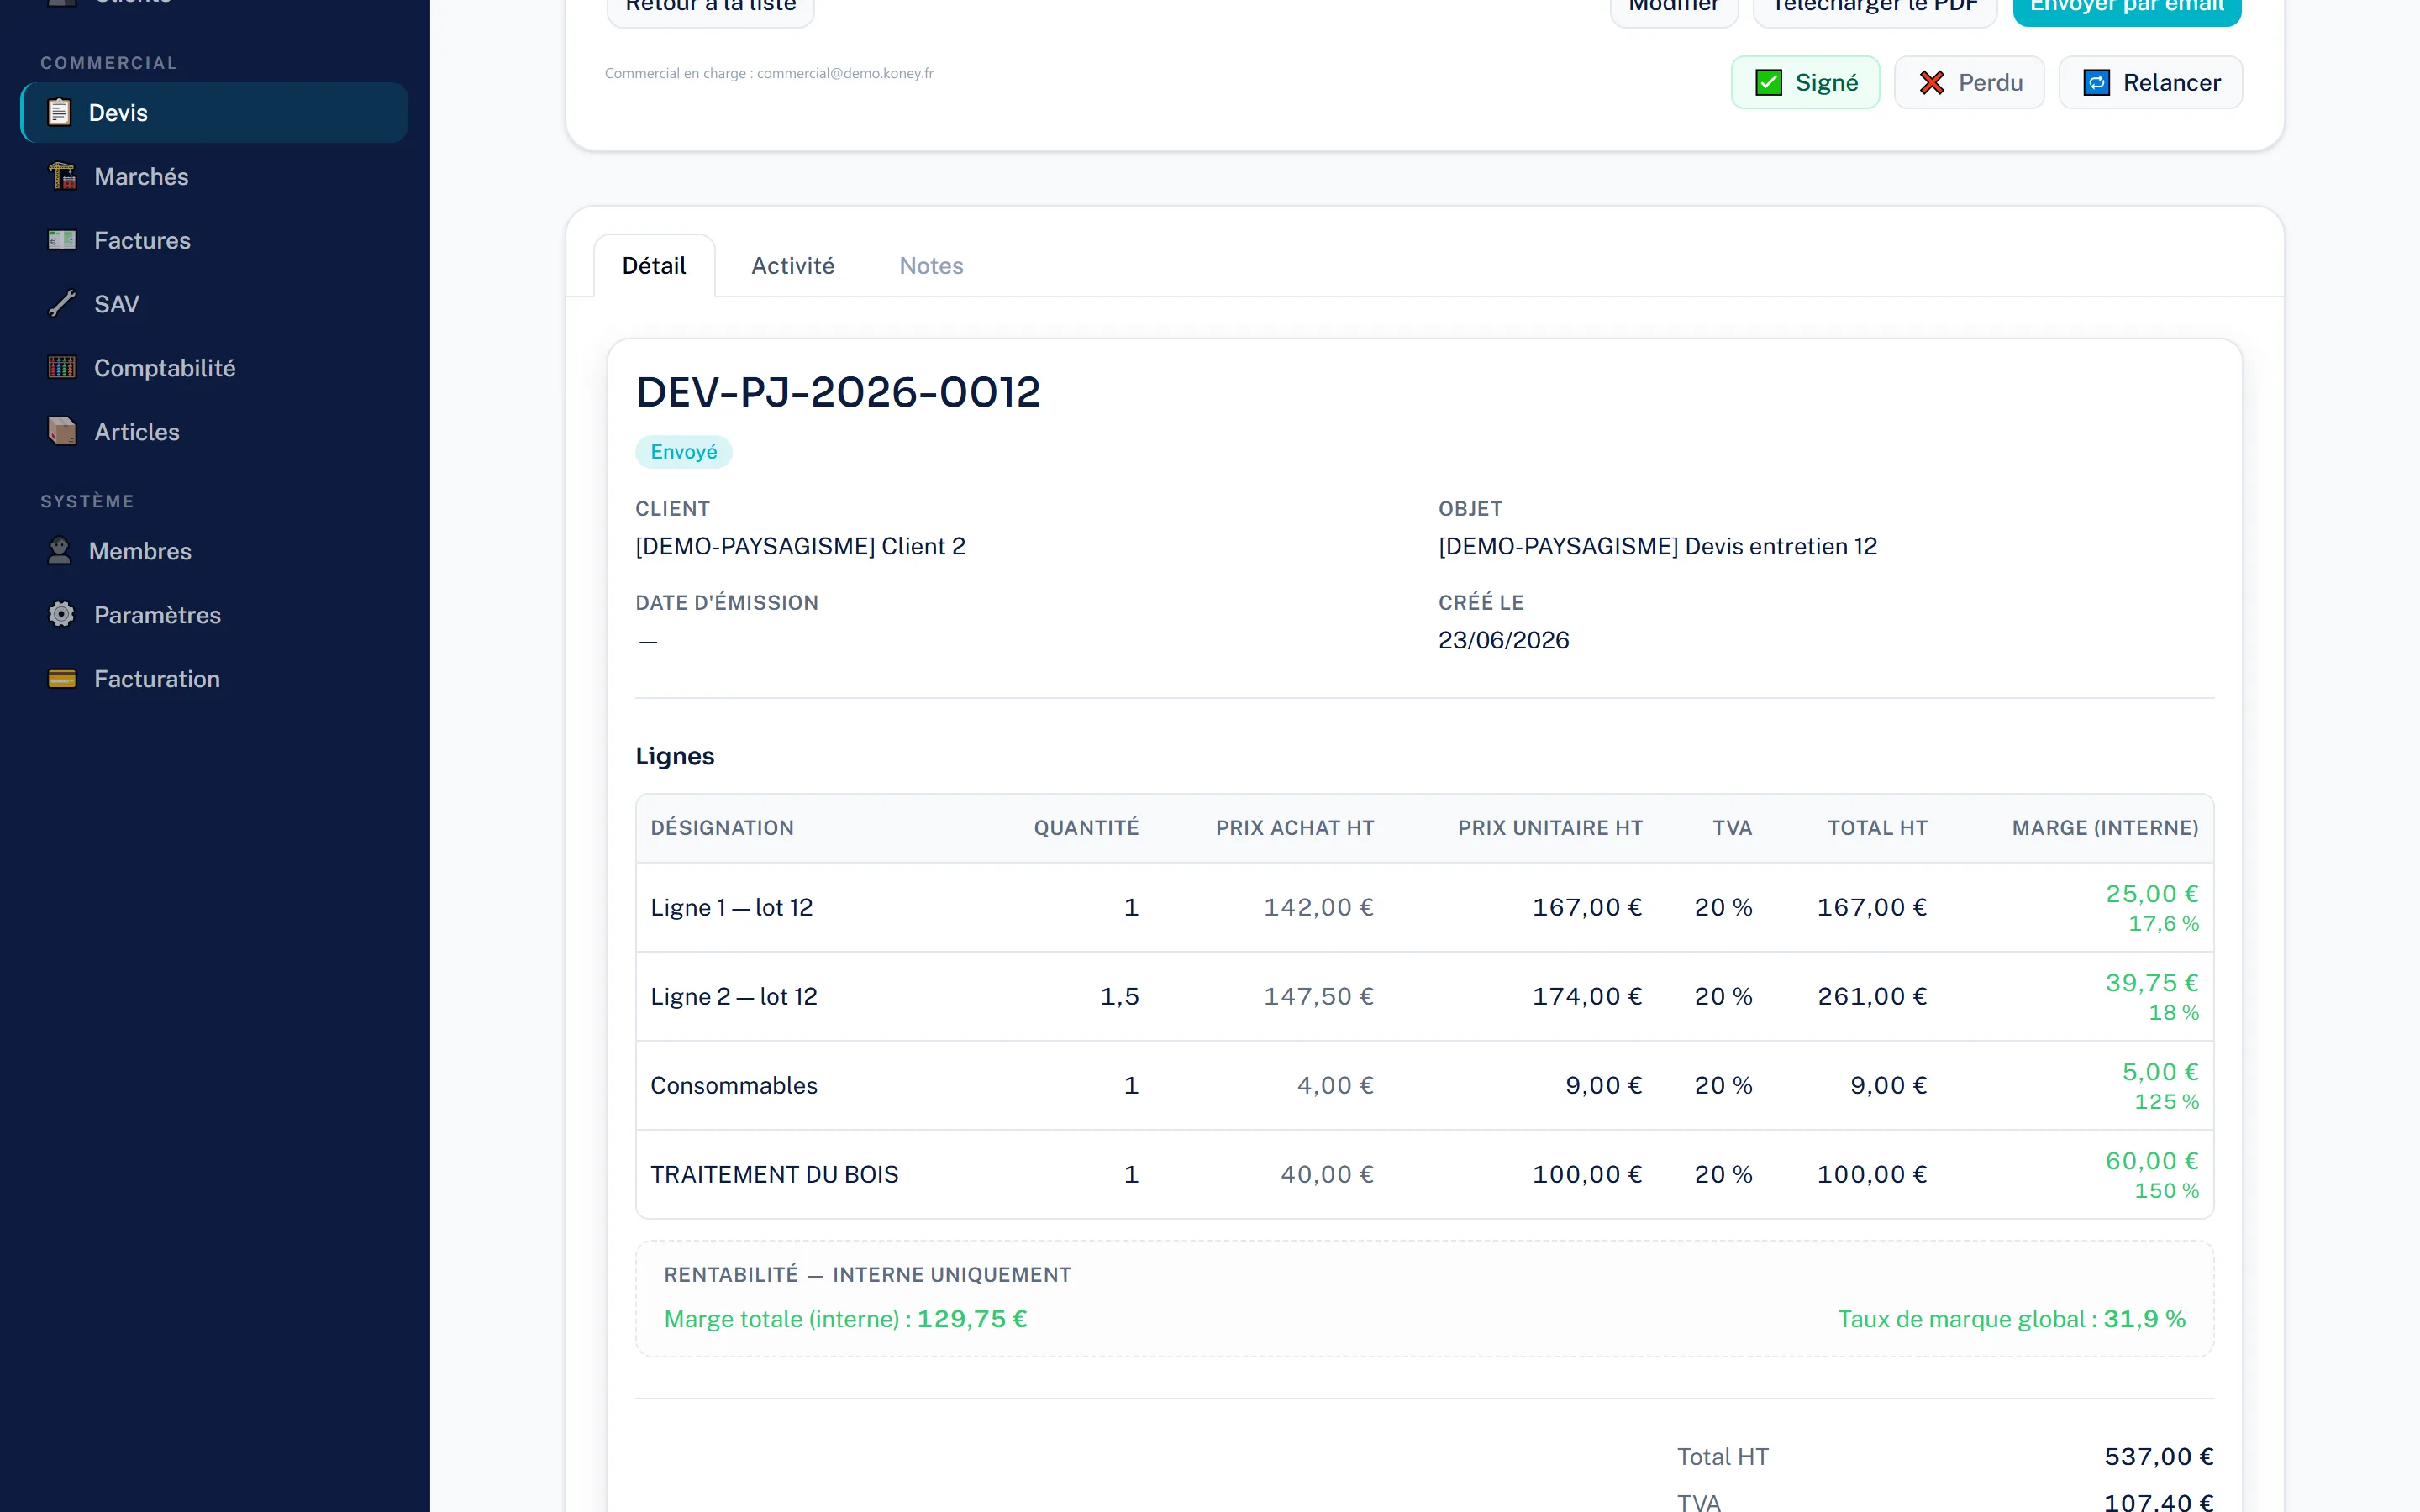The image size is (2420, 1512).
Task: Click the DÉSIGNATION column header
Action: (x=722, y=828)
